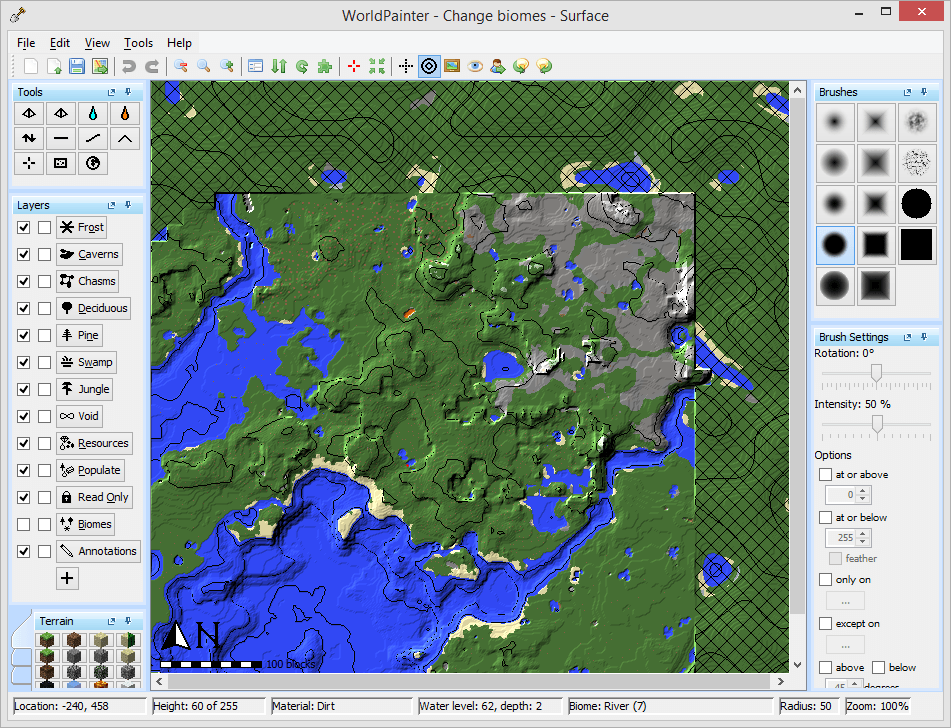Select the globe tool in Tools panel

coord(93,163)
